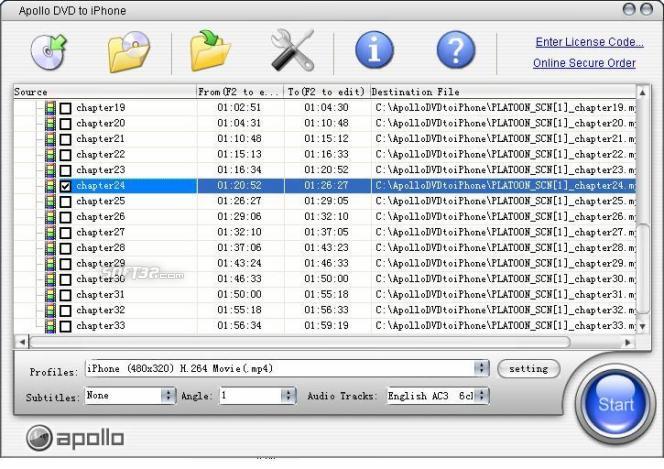Click the vertical scrollbar down arrow
This screenshot has height=469, width=664.
click(x=643, y=326)
